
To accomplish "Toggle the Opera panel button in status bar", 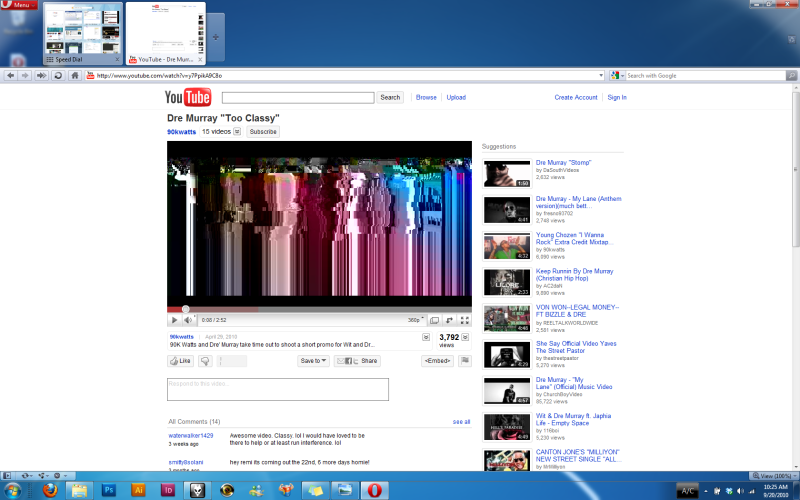I will (7, 476).
